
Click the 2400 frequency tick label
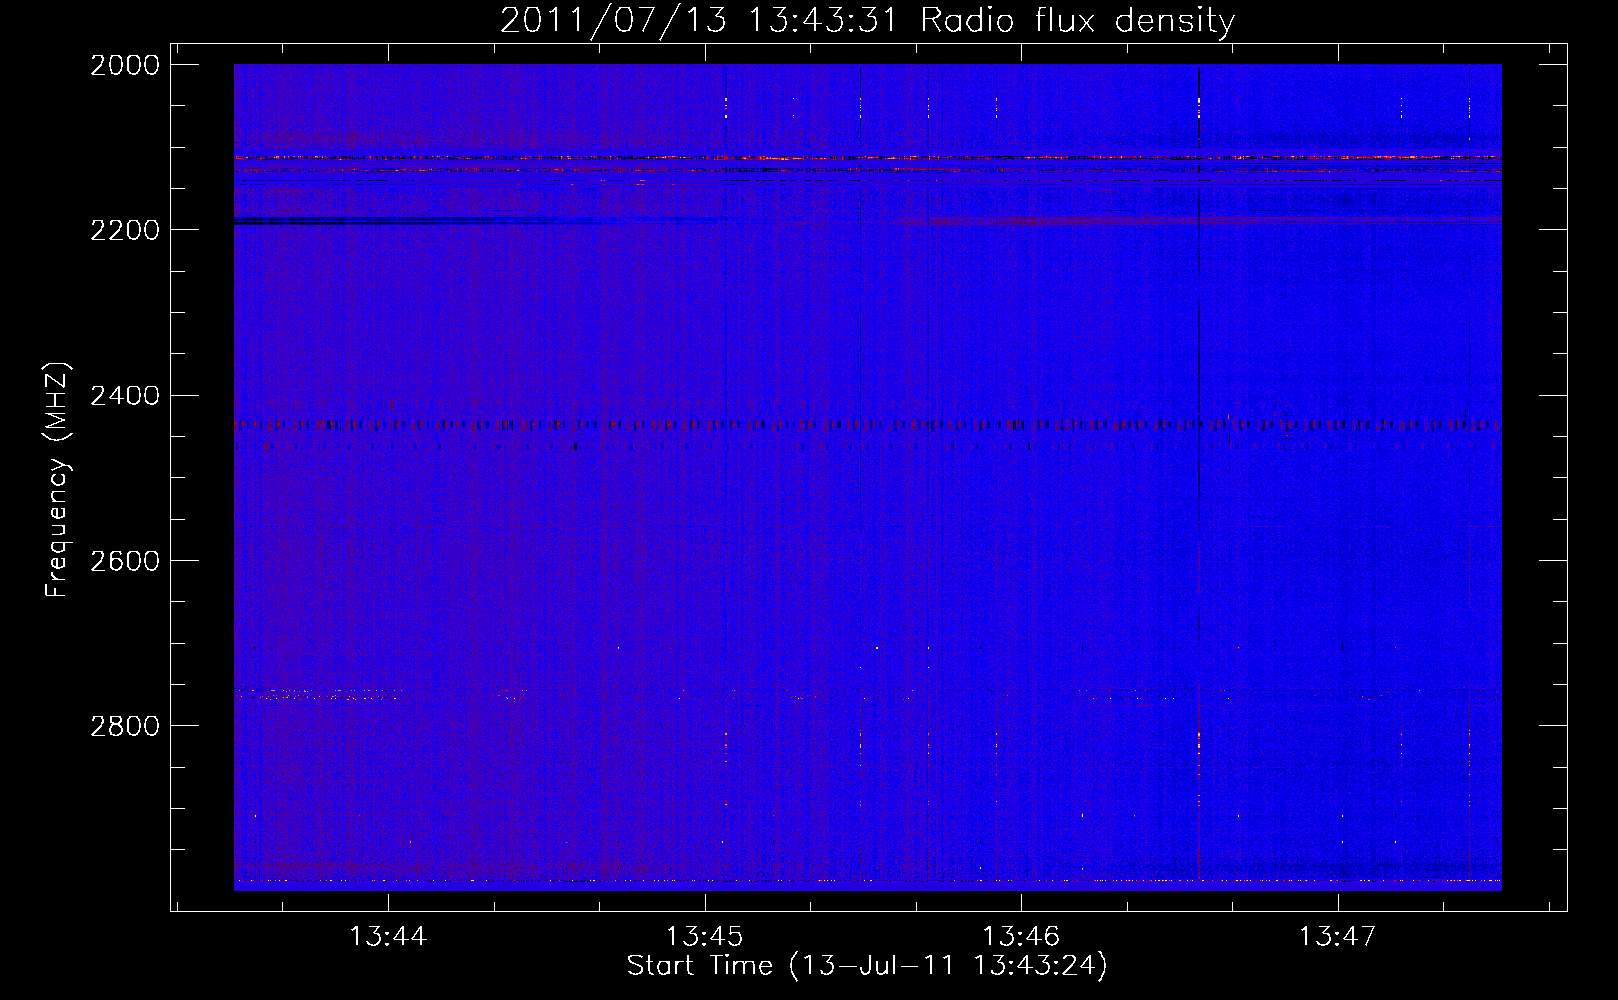125,396
